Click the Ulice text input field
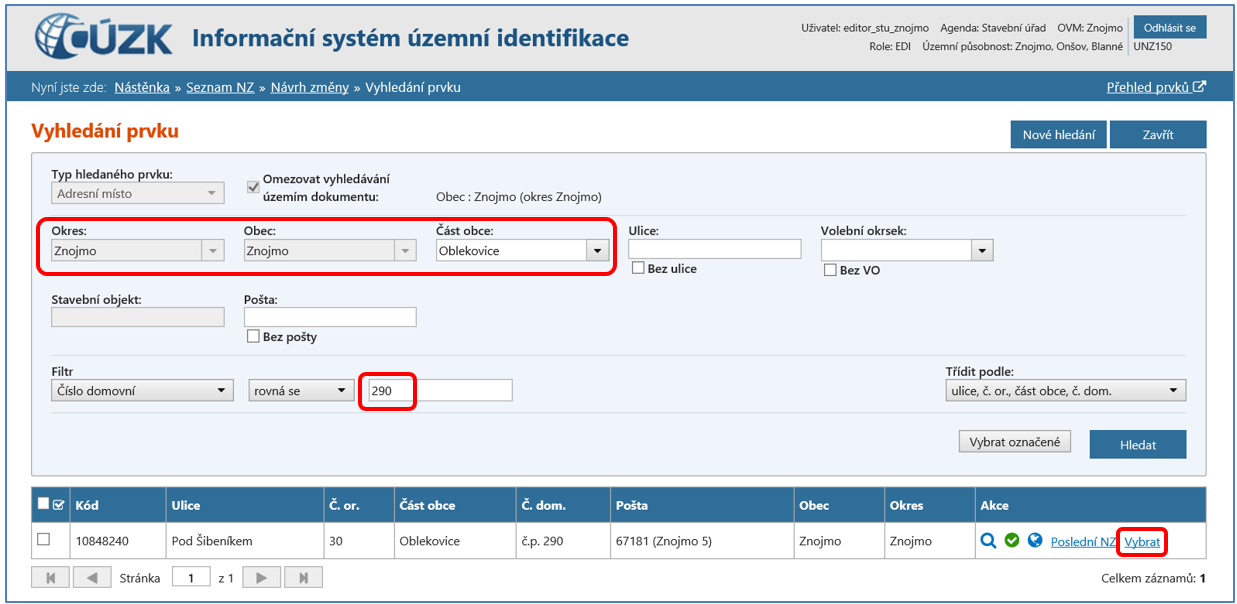 pyautogui.click(x=714, y=250)
